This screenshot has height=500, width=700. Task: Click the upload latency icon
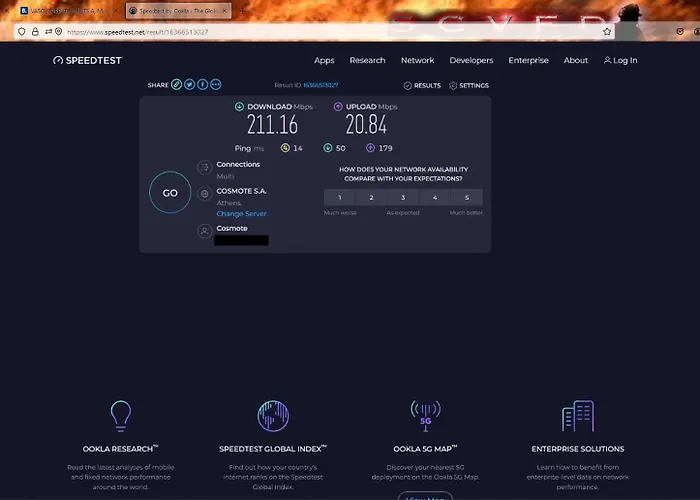pyautogui.click(x=370, y=148)
